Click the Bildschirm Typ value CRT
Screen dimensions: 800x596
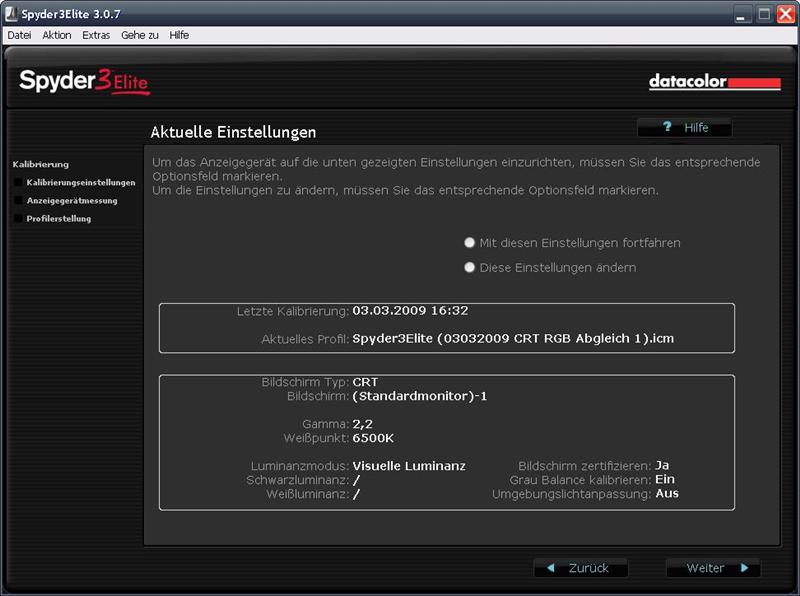pyautogui.click(x=365, y=382)
